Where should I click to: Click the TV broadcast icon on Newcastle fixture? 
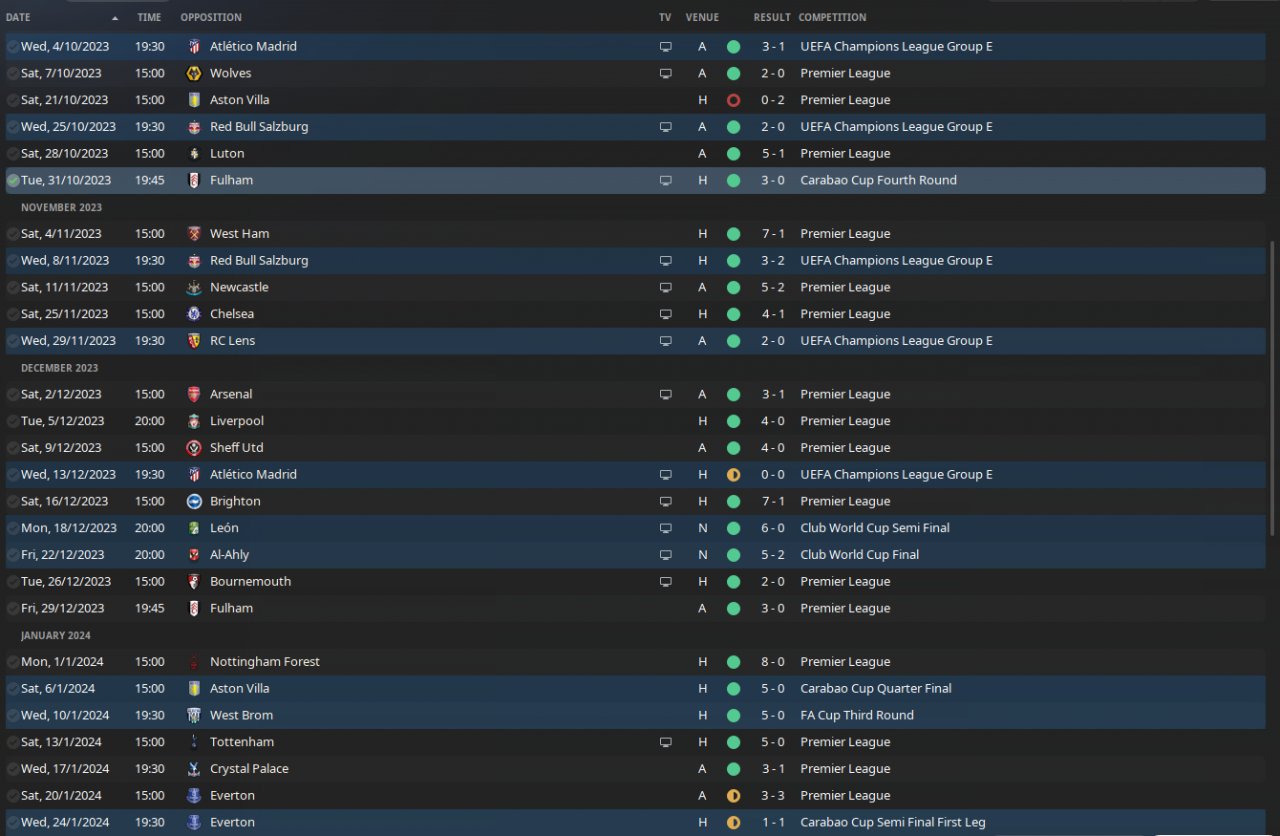coord(665,287)
